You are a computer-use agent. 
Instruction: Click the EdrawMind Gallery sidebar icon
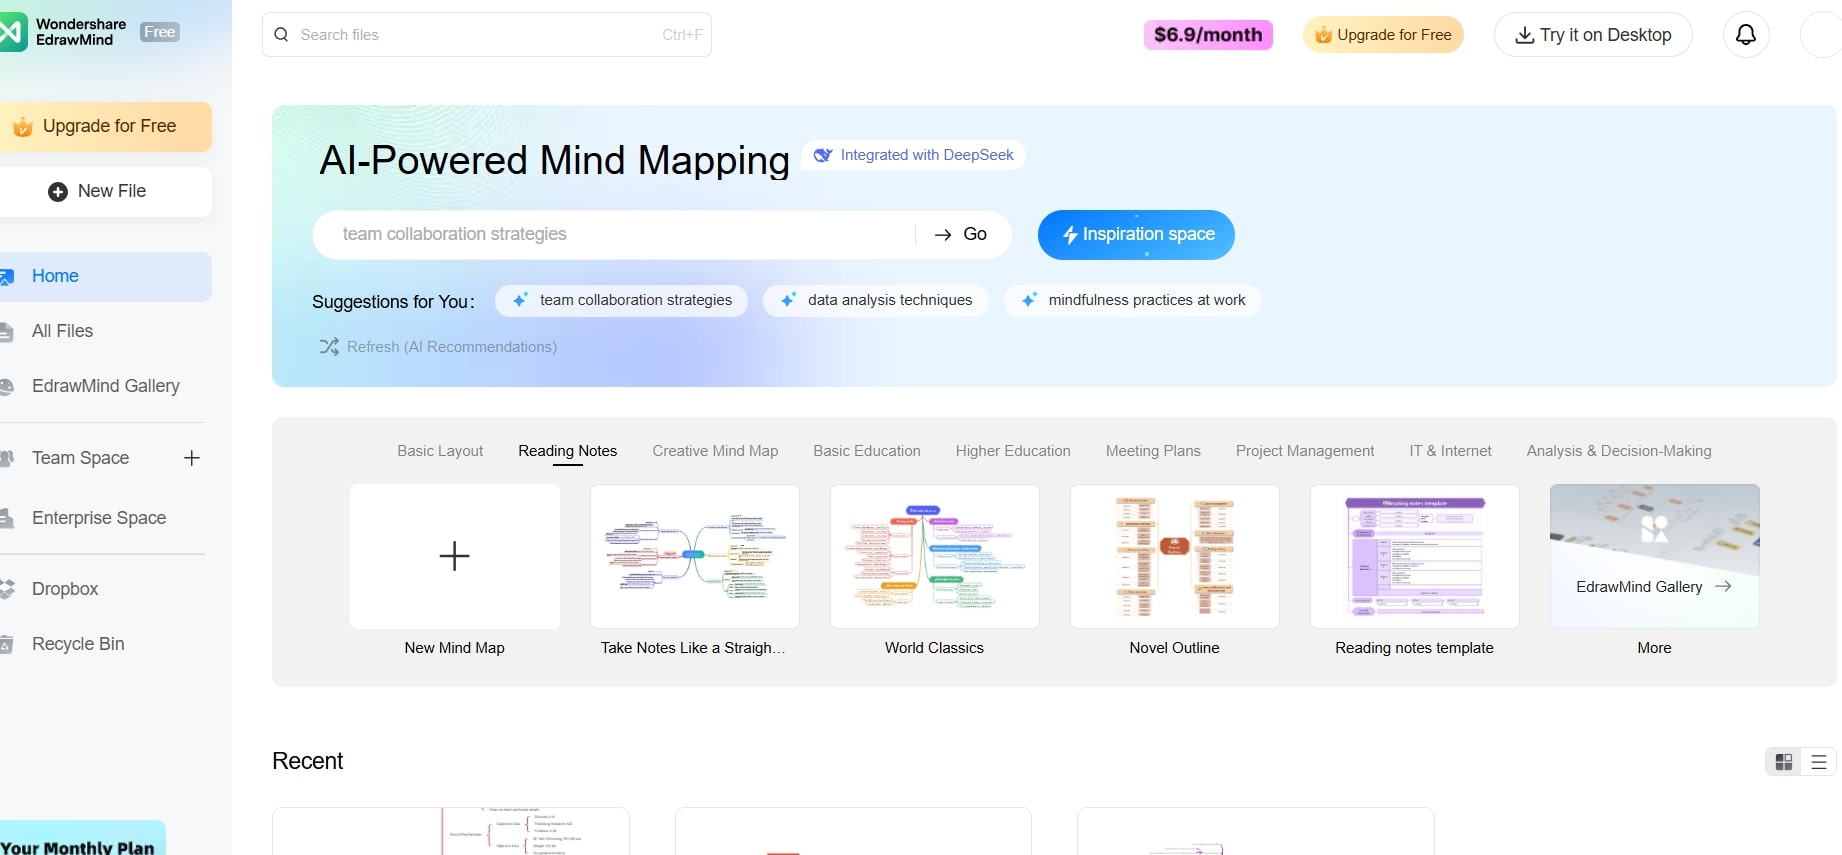pos(6,387)
